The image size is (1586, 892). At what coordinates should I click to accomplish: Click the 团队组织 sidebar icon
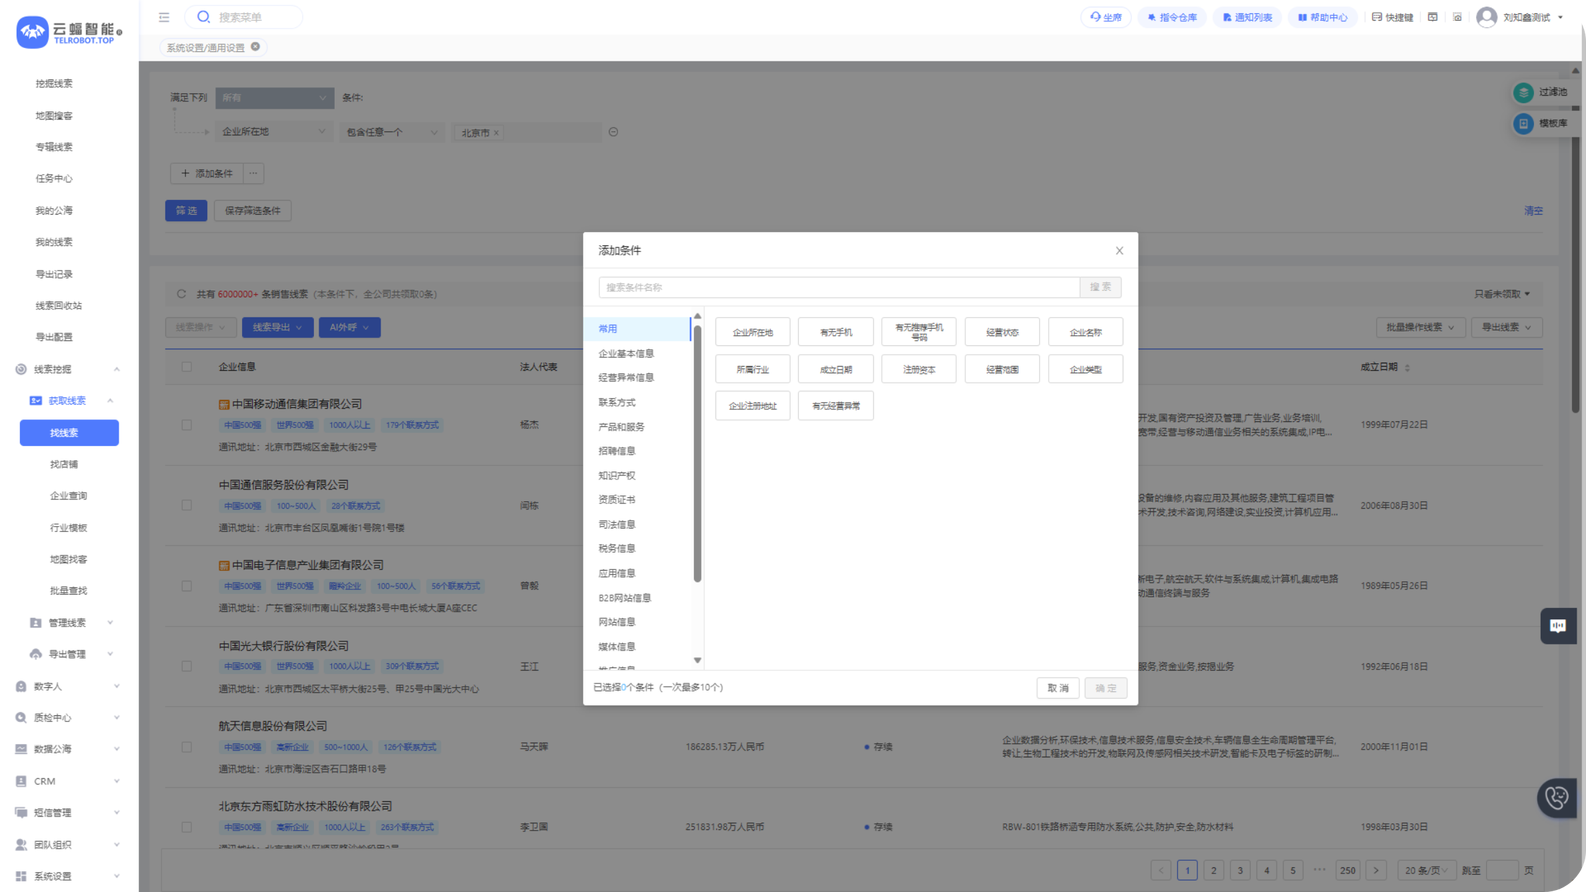pos(21,845)
